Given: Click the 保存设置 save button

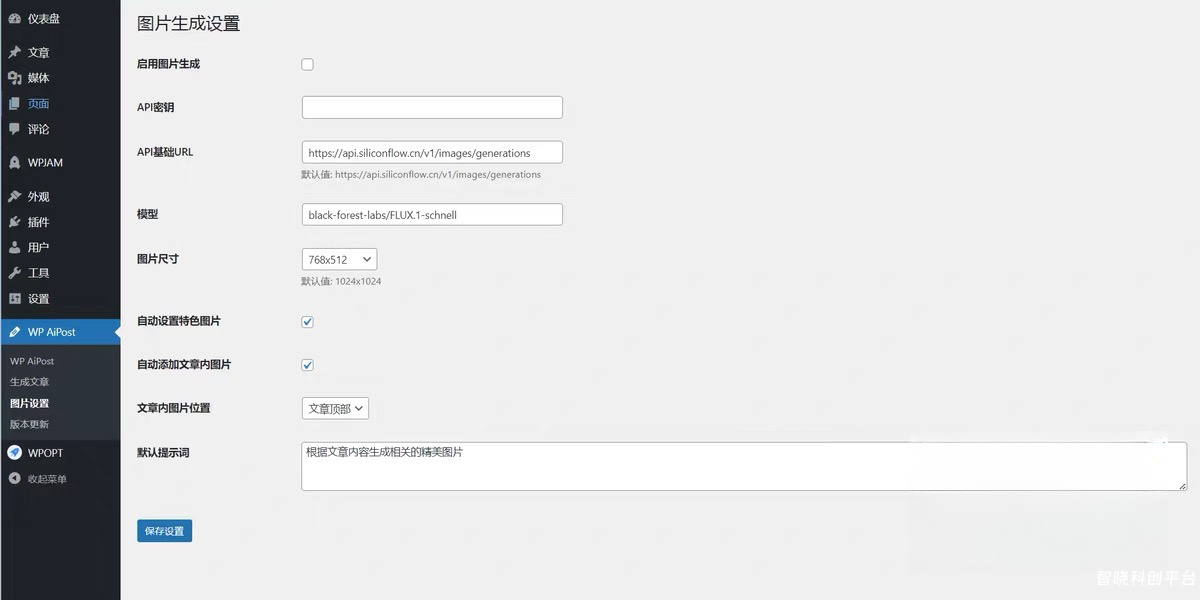Looking at the screenshot, I should tap(164, 530).
